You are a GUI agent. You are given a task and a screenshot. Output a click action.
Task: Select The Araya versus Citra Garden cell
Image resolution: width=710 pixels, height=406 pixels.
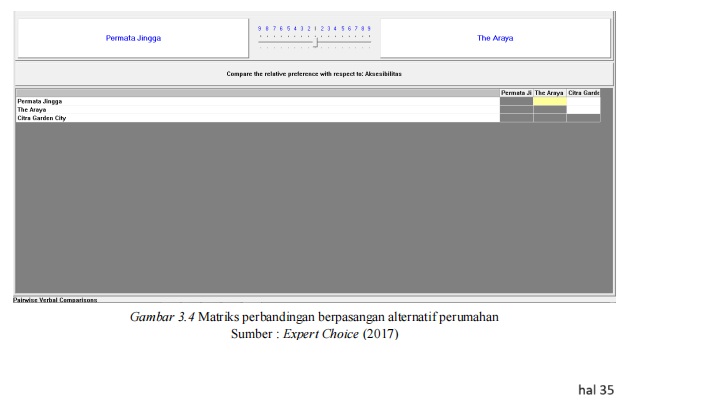[x=583, y=110]
